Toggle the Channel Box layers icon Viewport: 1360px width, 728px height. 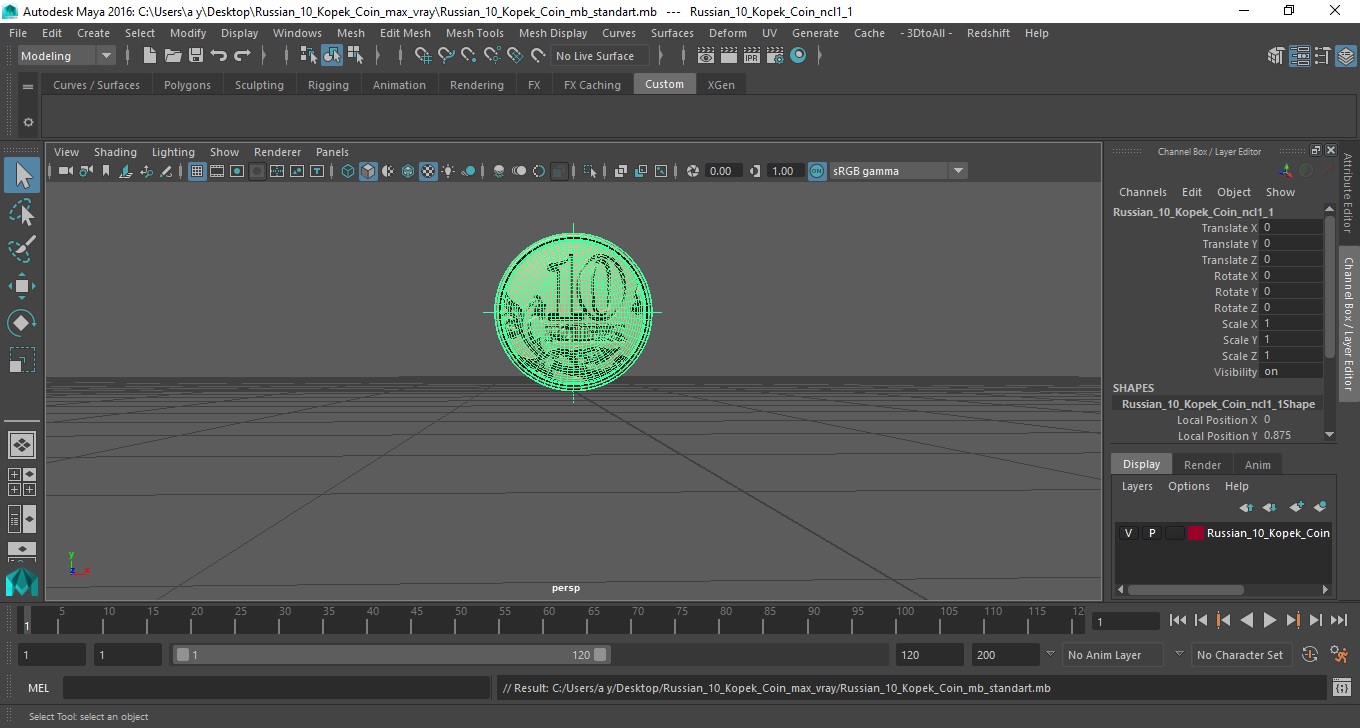pos(1346,56)
